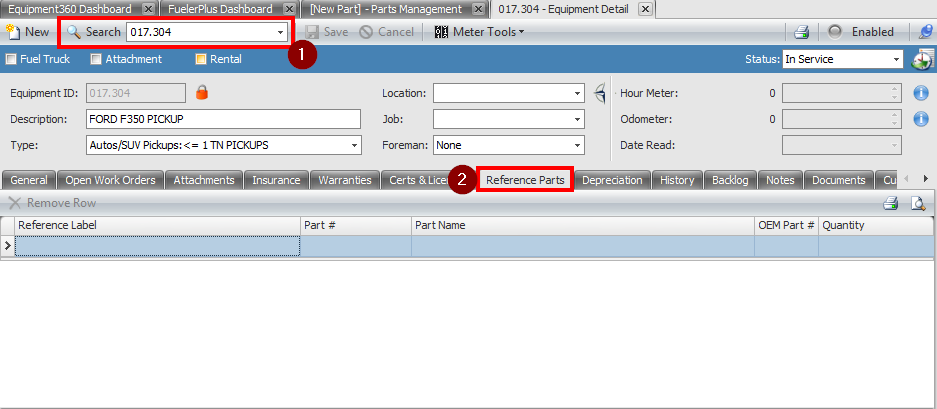937x409 pixels.
Task: Expand the equipment Type dropdown
Action: [x=354, y=145]
